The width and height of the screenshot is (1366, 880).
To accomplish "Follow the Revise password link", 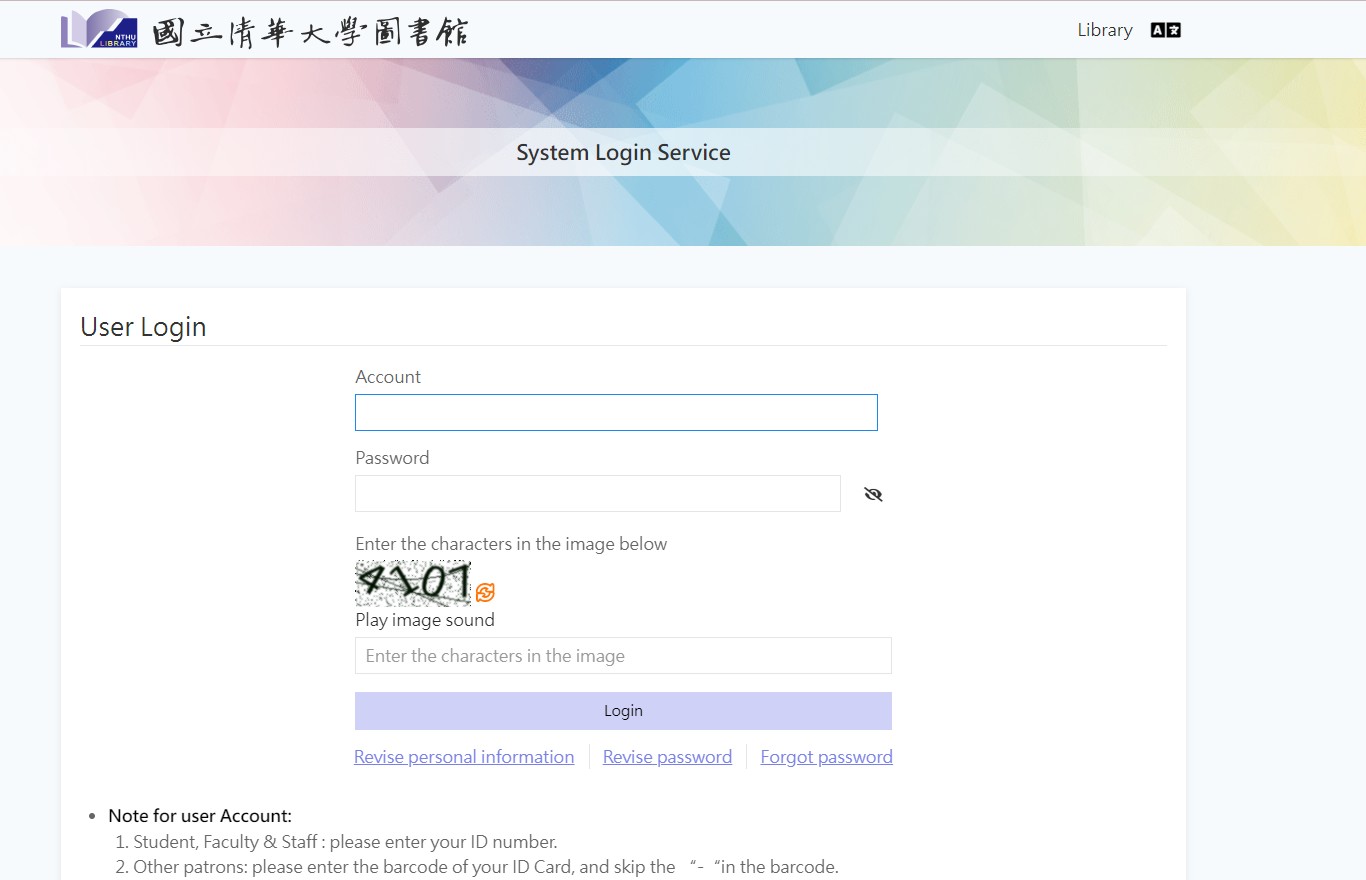I will pos(667,757).
